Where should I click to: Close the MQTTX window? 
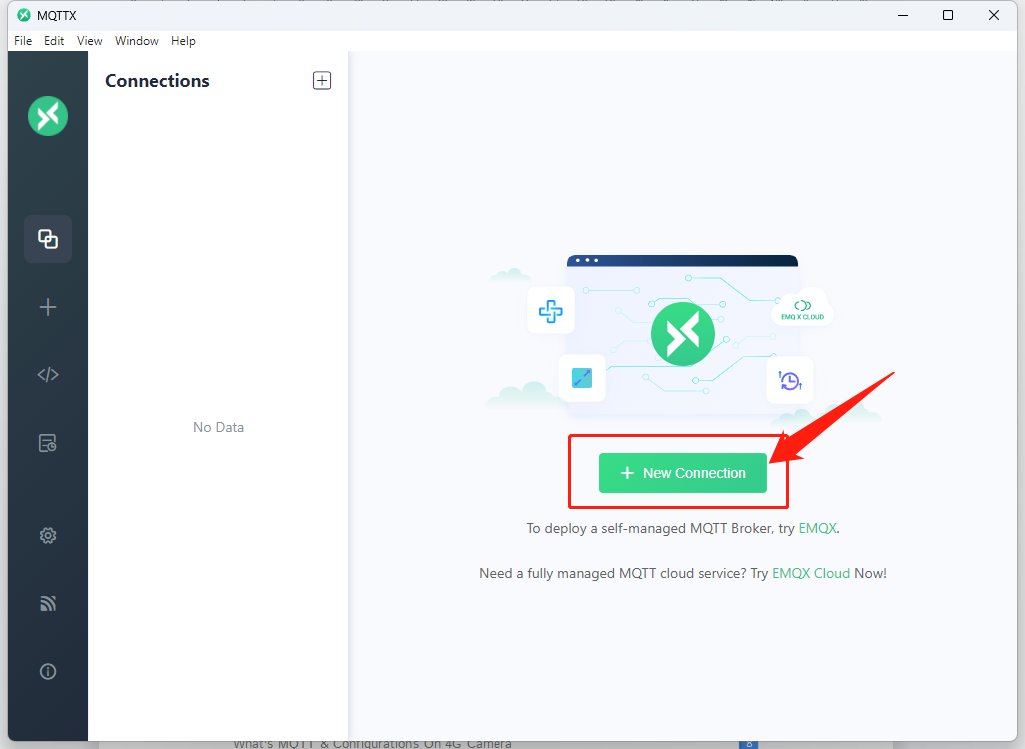[x=994, y=15]
